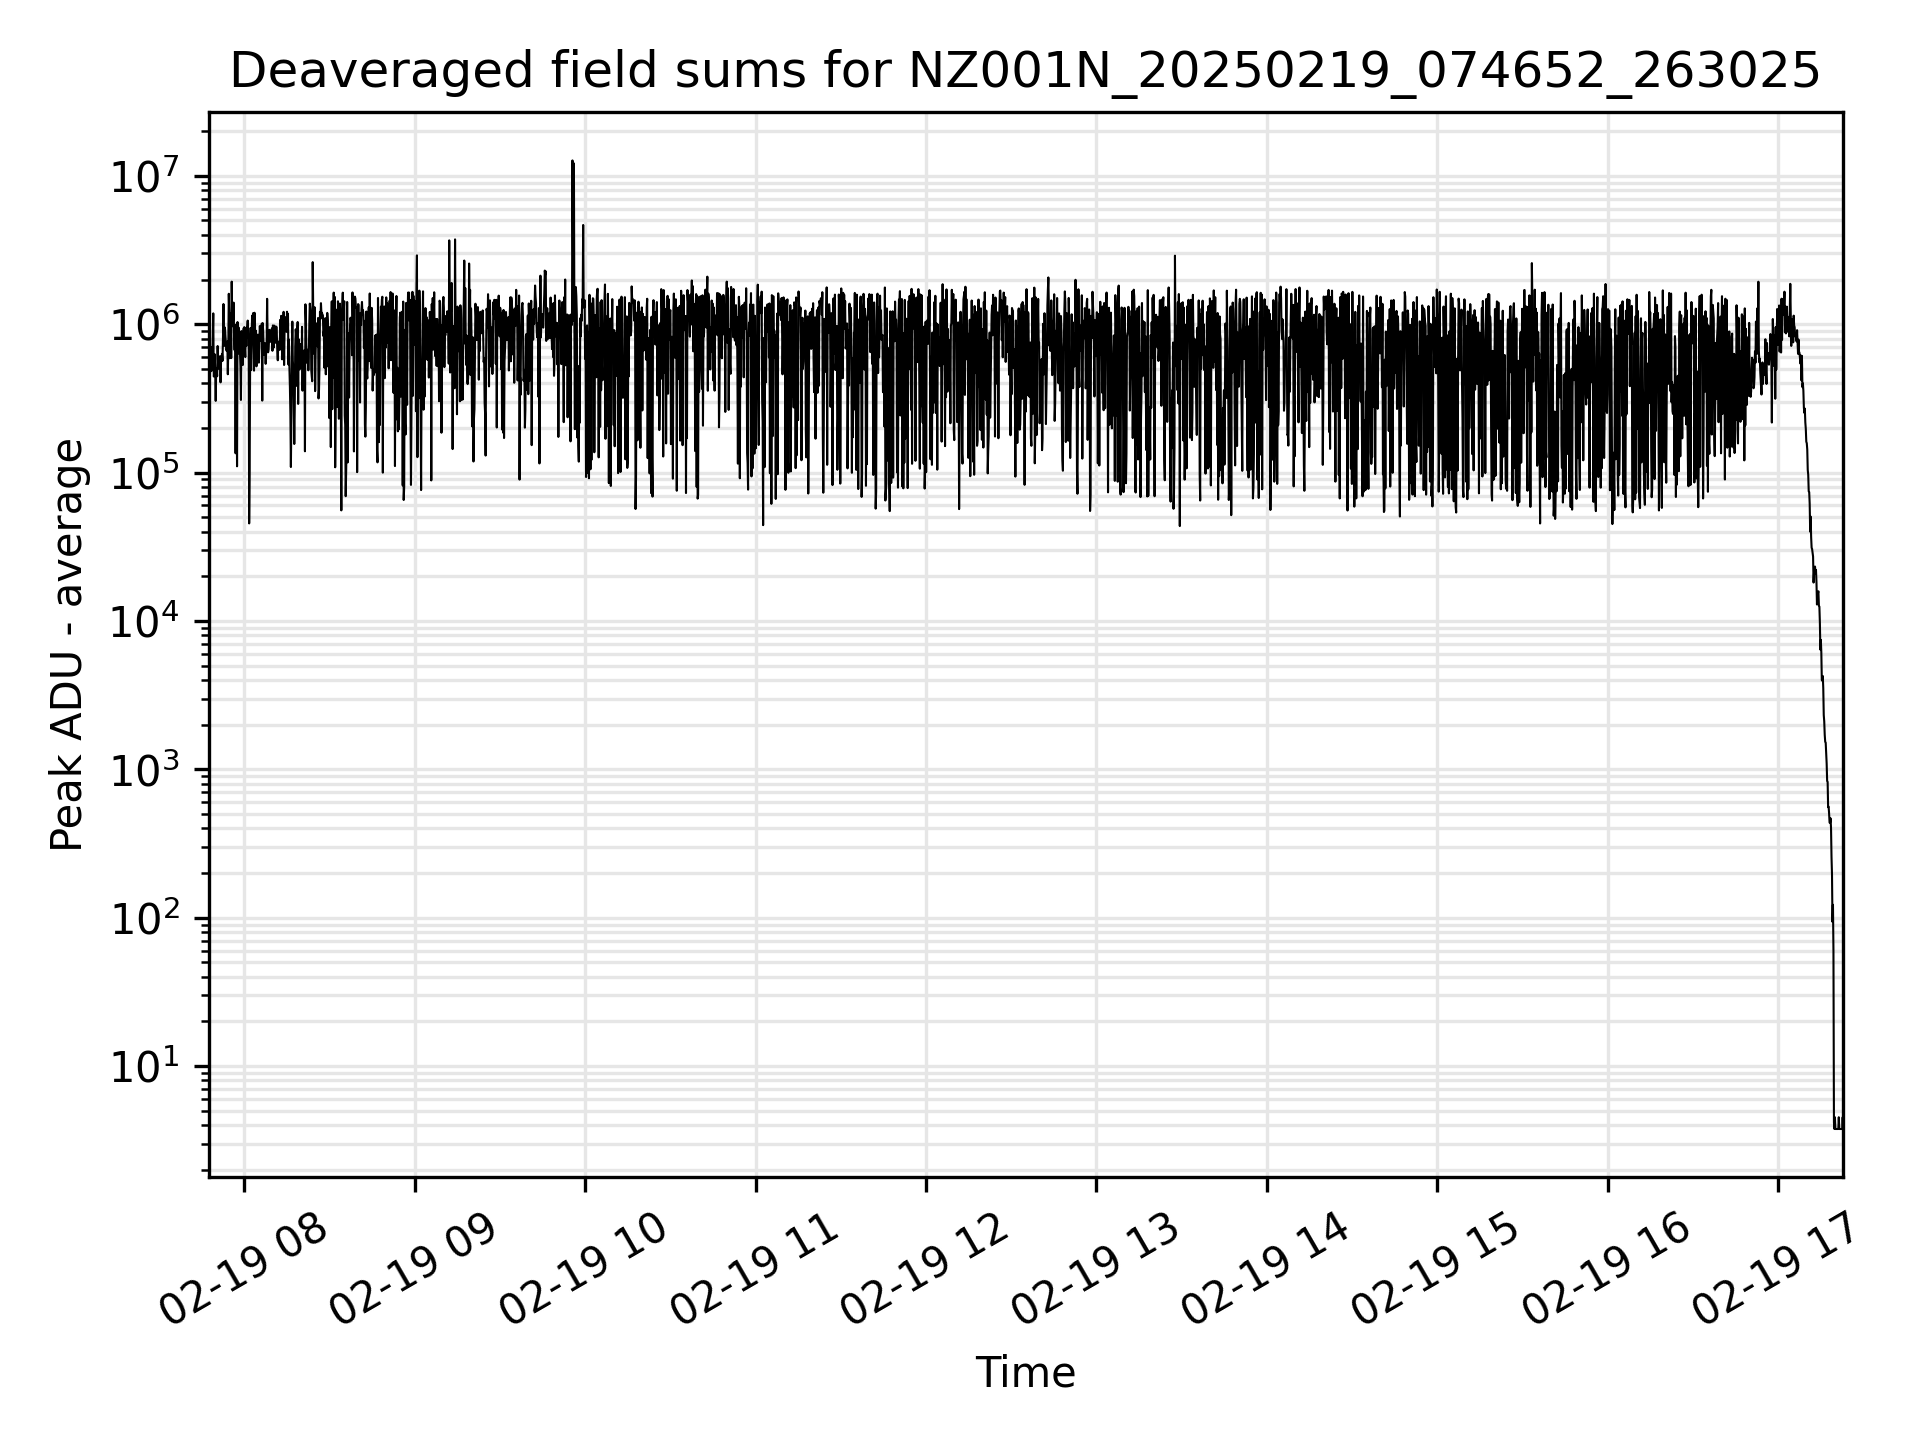Click the x tick label '02-19 09'
The image size is (1920, 1440).
pos(414,1270)
